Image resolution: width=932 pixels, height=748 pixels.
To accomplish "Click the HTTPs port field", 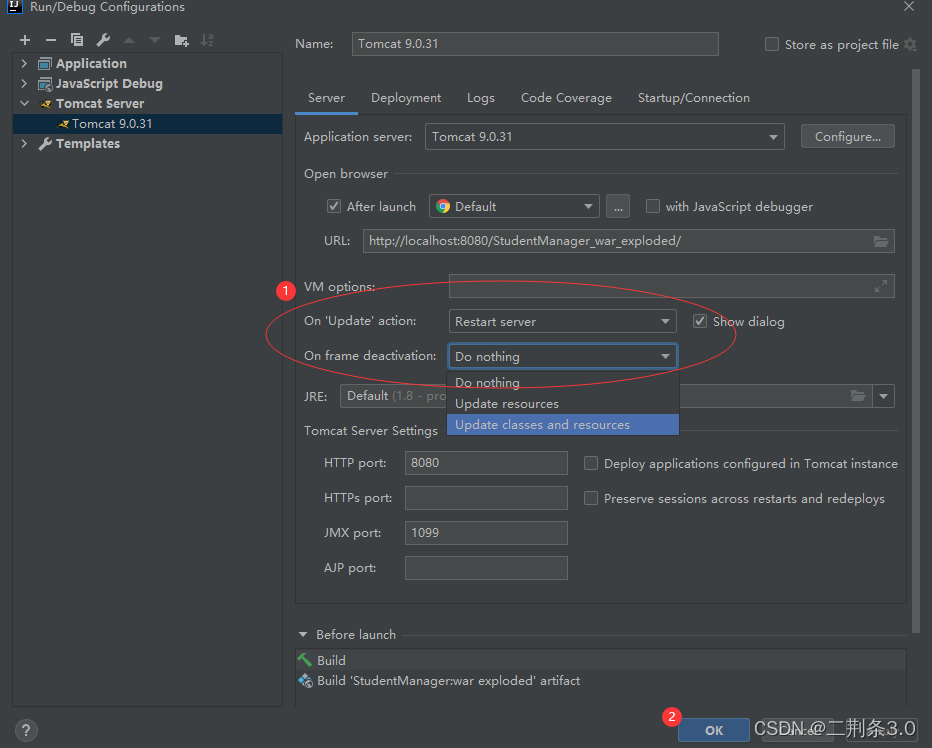I will click(486, 498).
